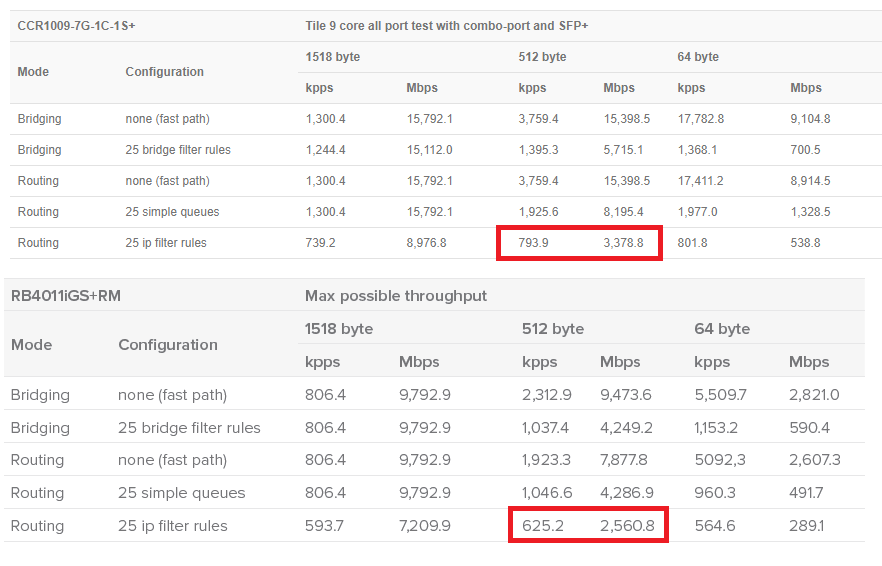This screenshot has width=882, height=566.
Task: Select RB4011 value 564.6 kpps
Action: click(714, 525)
